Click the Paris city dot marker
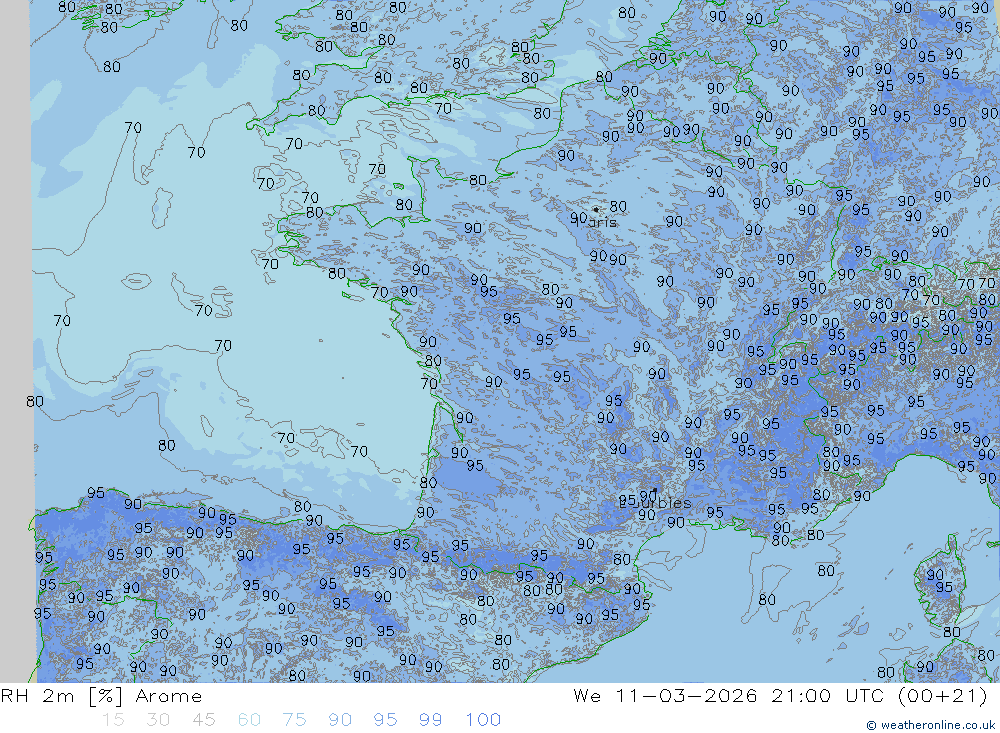The image size is (1000, 733). [x=596, y=209]
